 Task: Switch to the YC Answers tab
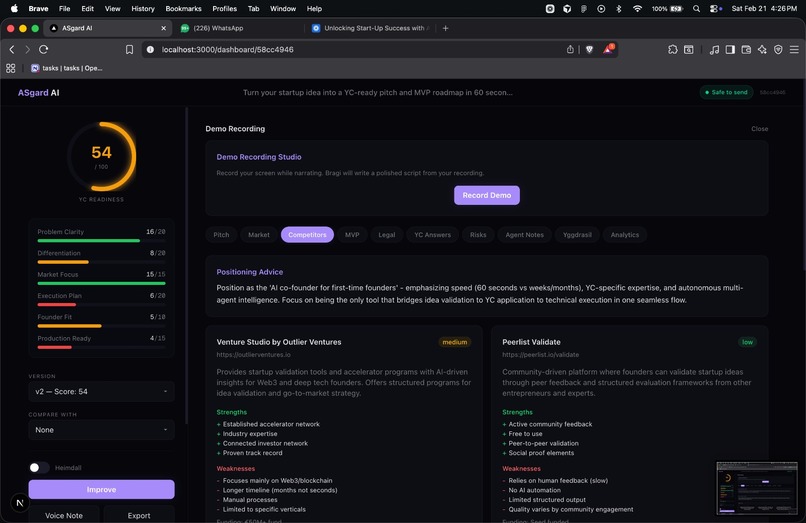click(x=432, y=235)
